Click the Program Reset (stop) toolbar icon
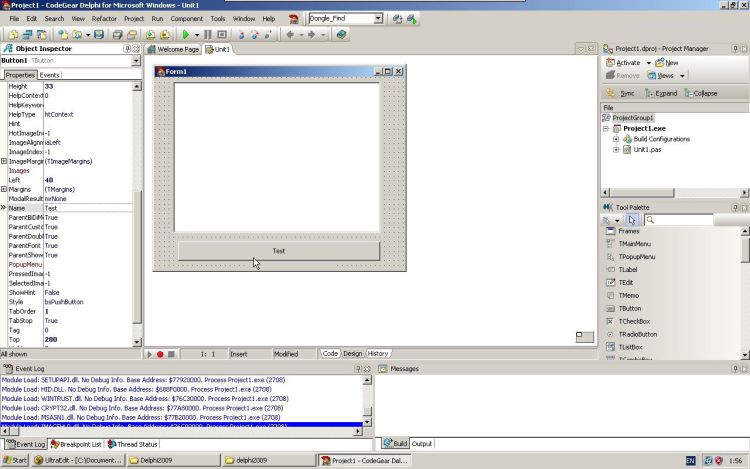This screenshot has width=750, height=469. tap(222, 34)
